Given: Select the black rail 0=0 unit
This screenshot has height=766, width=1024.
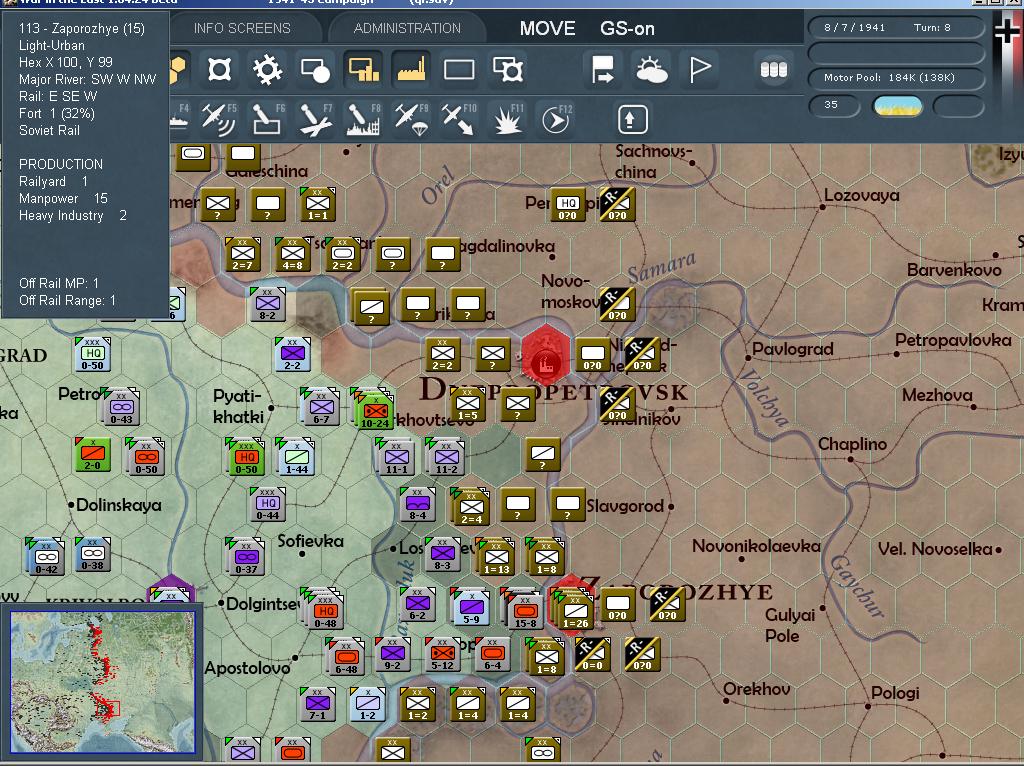Looking at the screenshot, I should (x=592, y=655).
